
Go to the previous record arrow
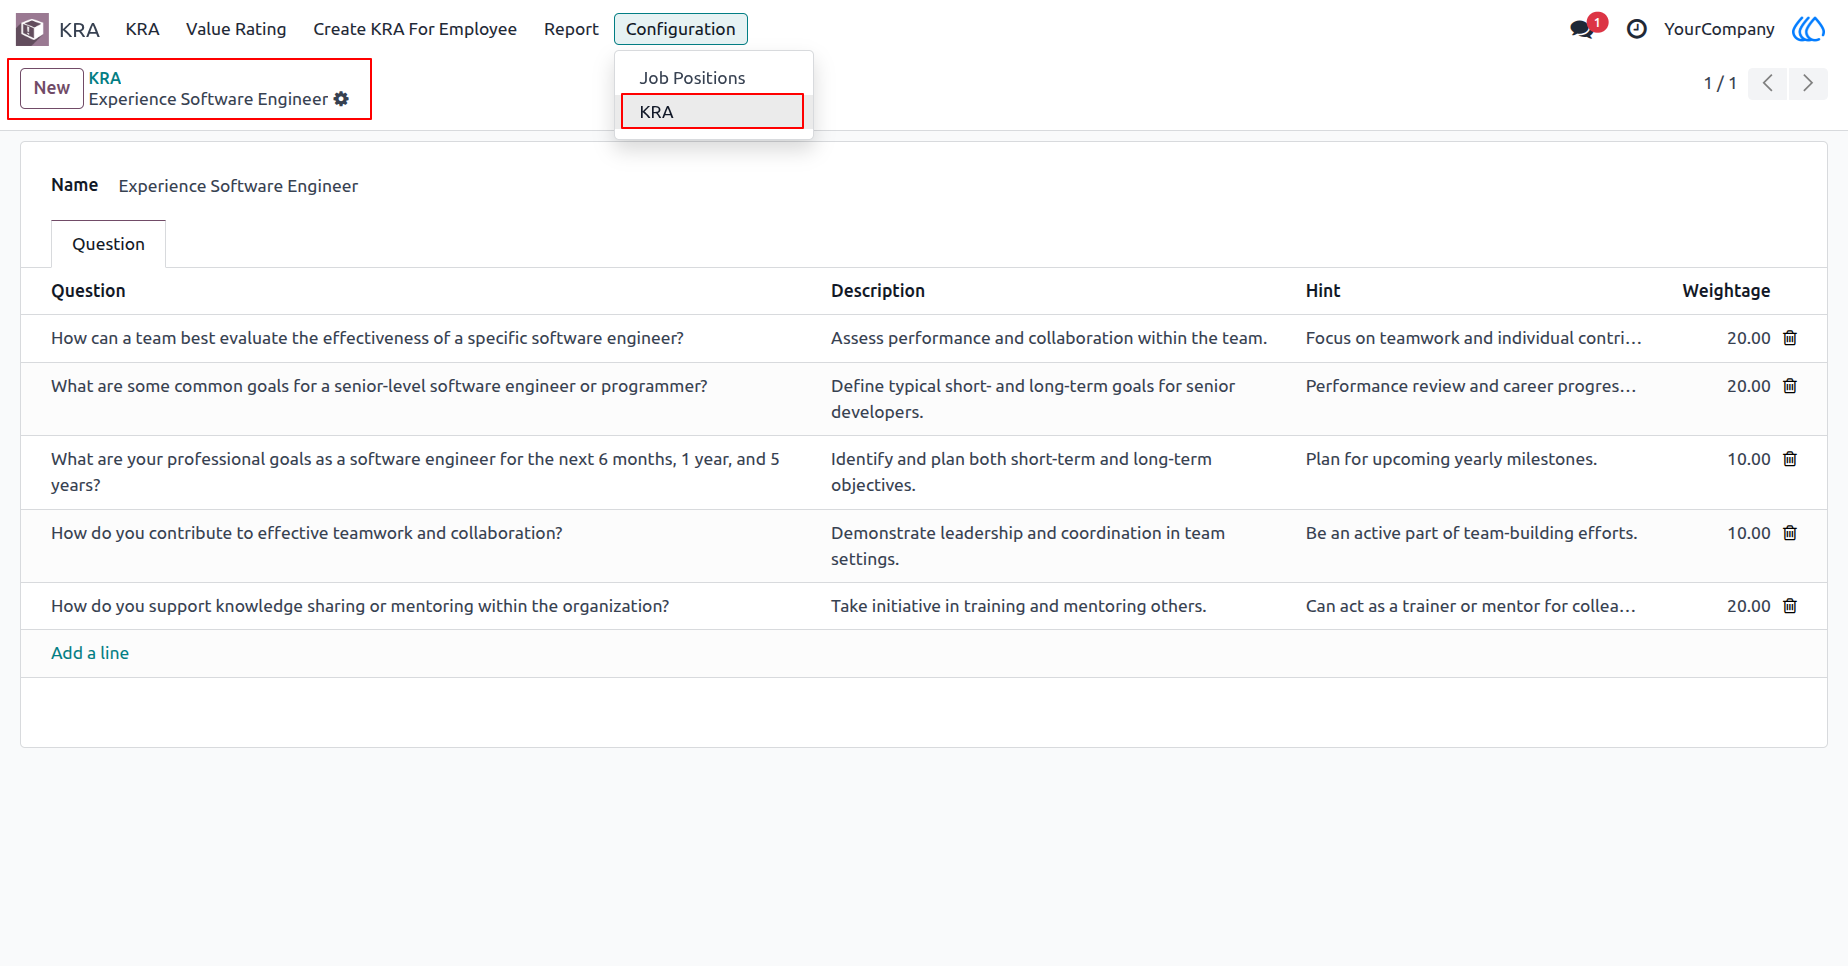click(1768, 83)
